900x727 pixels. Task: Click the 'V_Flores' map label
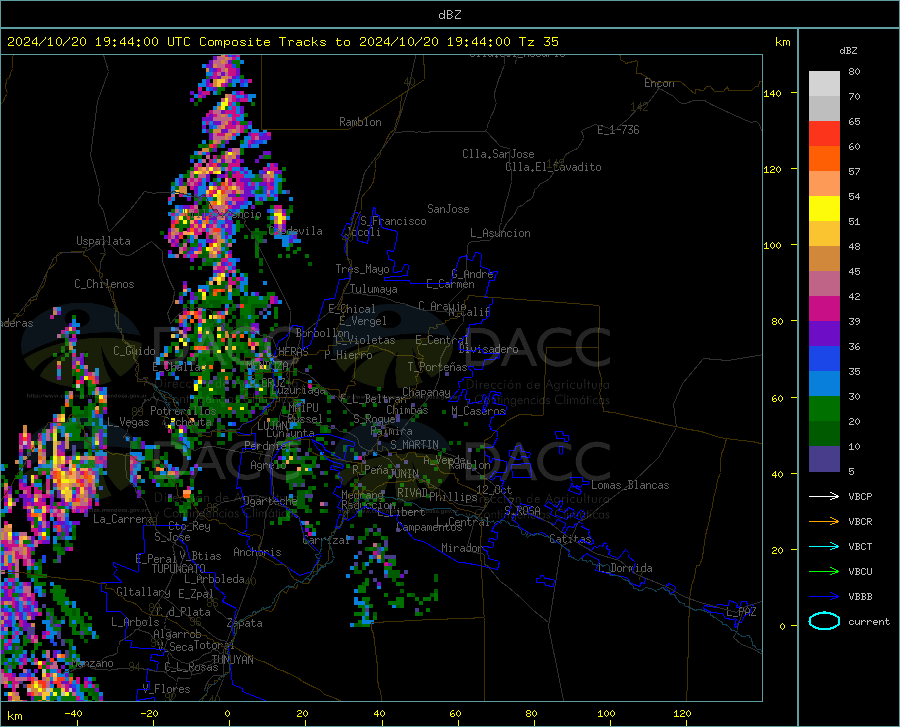[166, 689]
